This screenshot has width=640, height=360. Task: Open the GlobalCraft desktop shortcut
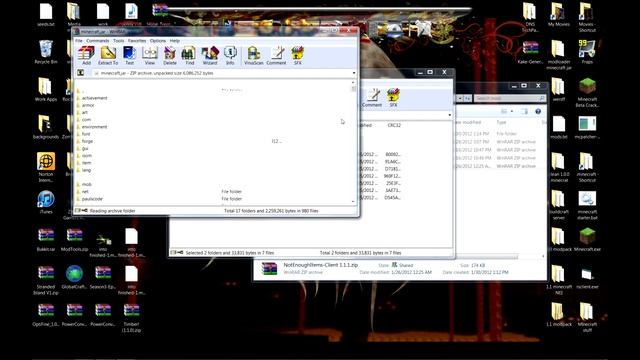point(74,277)
